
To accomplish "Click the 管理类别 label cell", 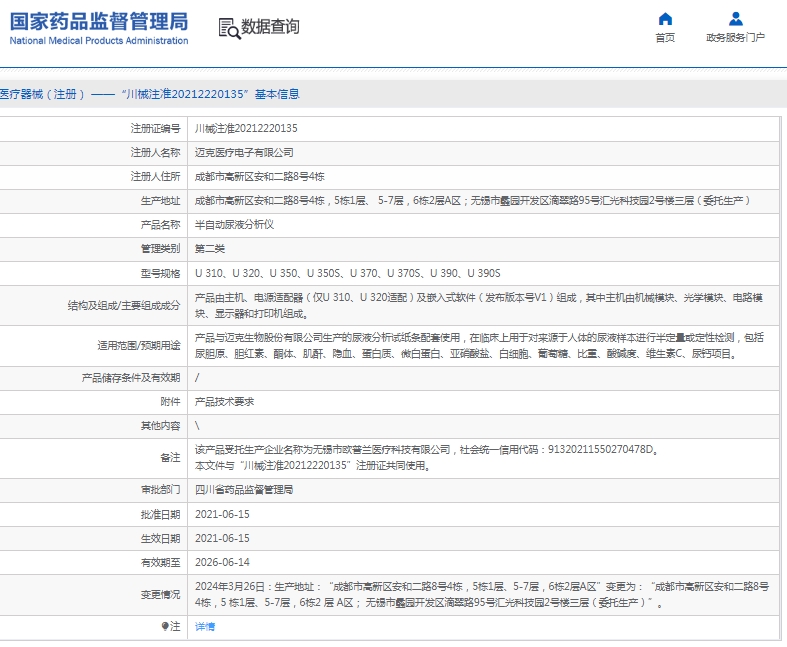I will 93,249.
